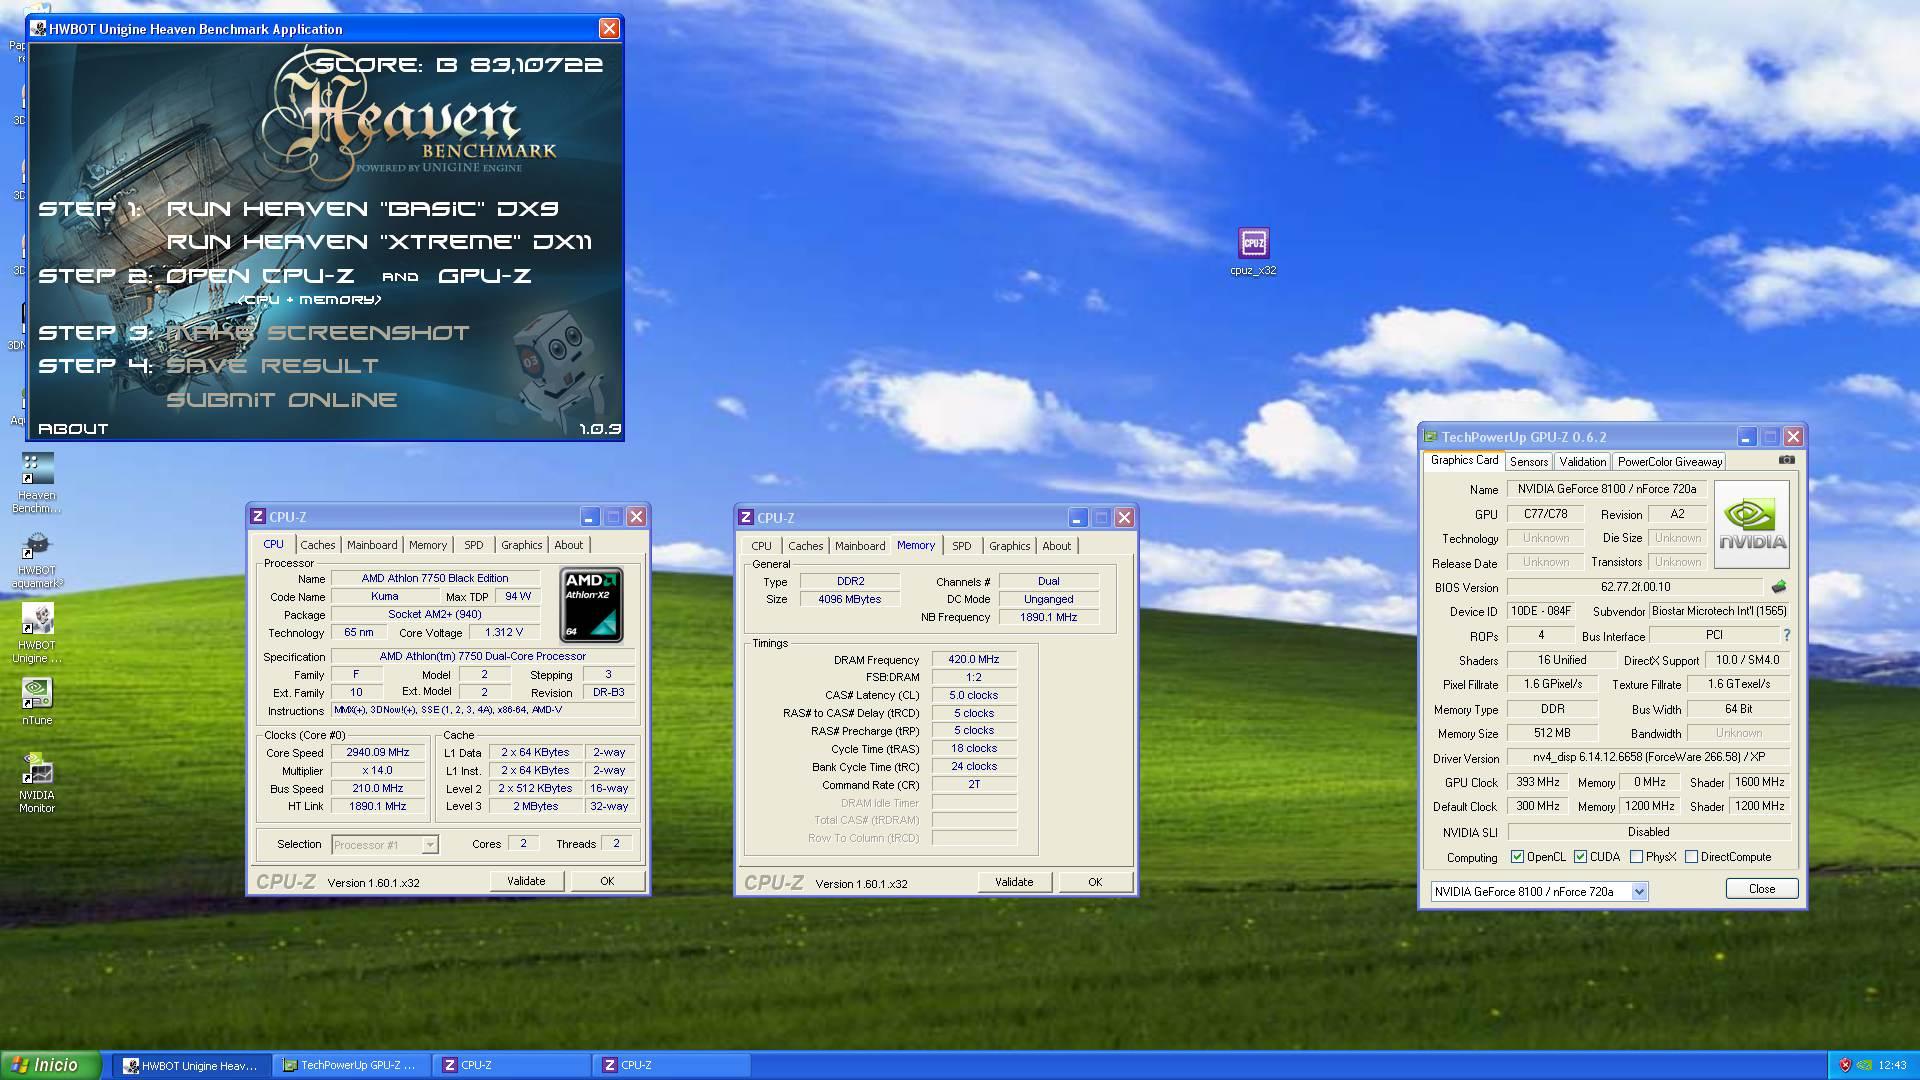This screenshot has height=1080, width=1920.
Task: Select the first CPU-Z taskbar button
Action: (511, 1066)
